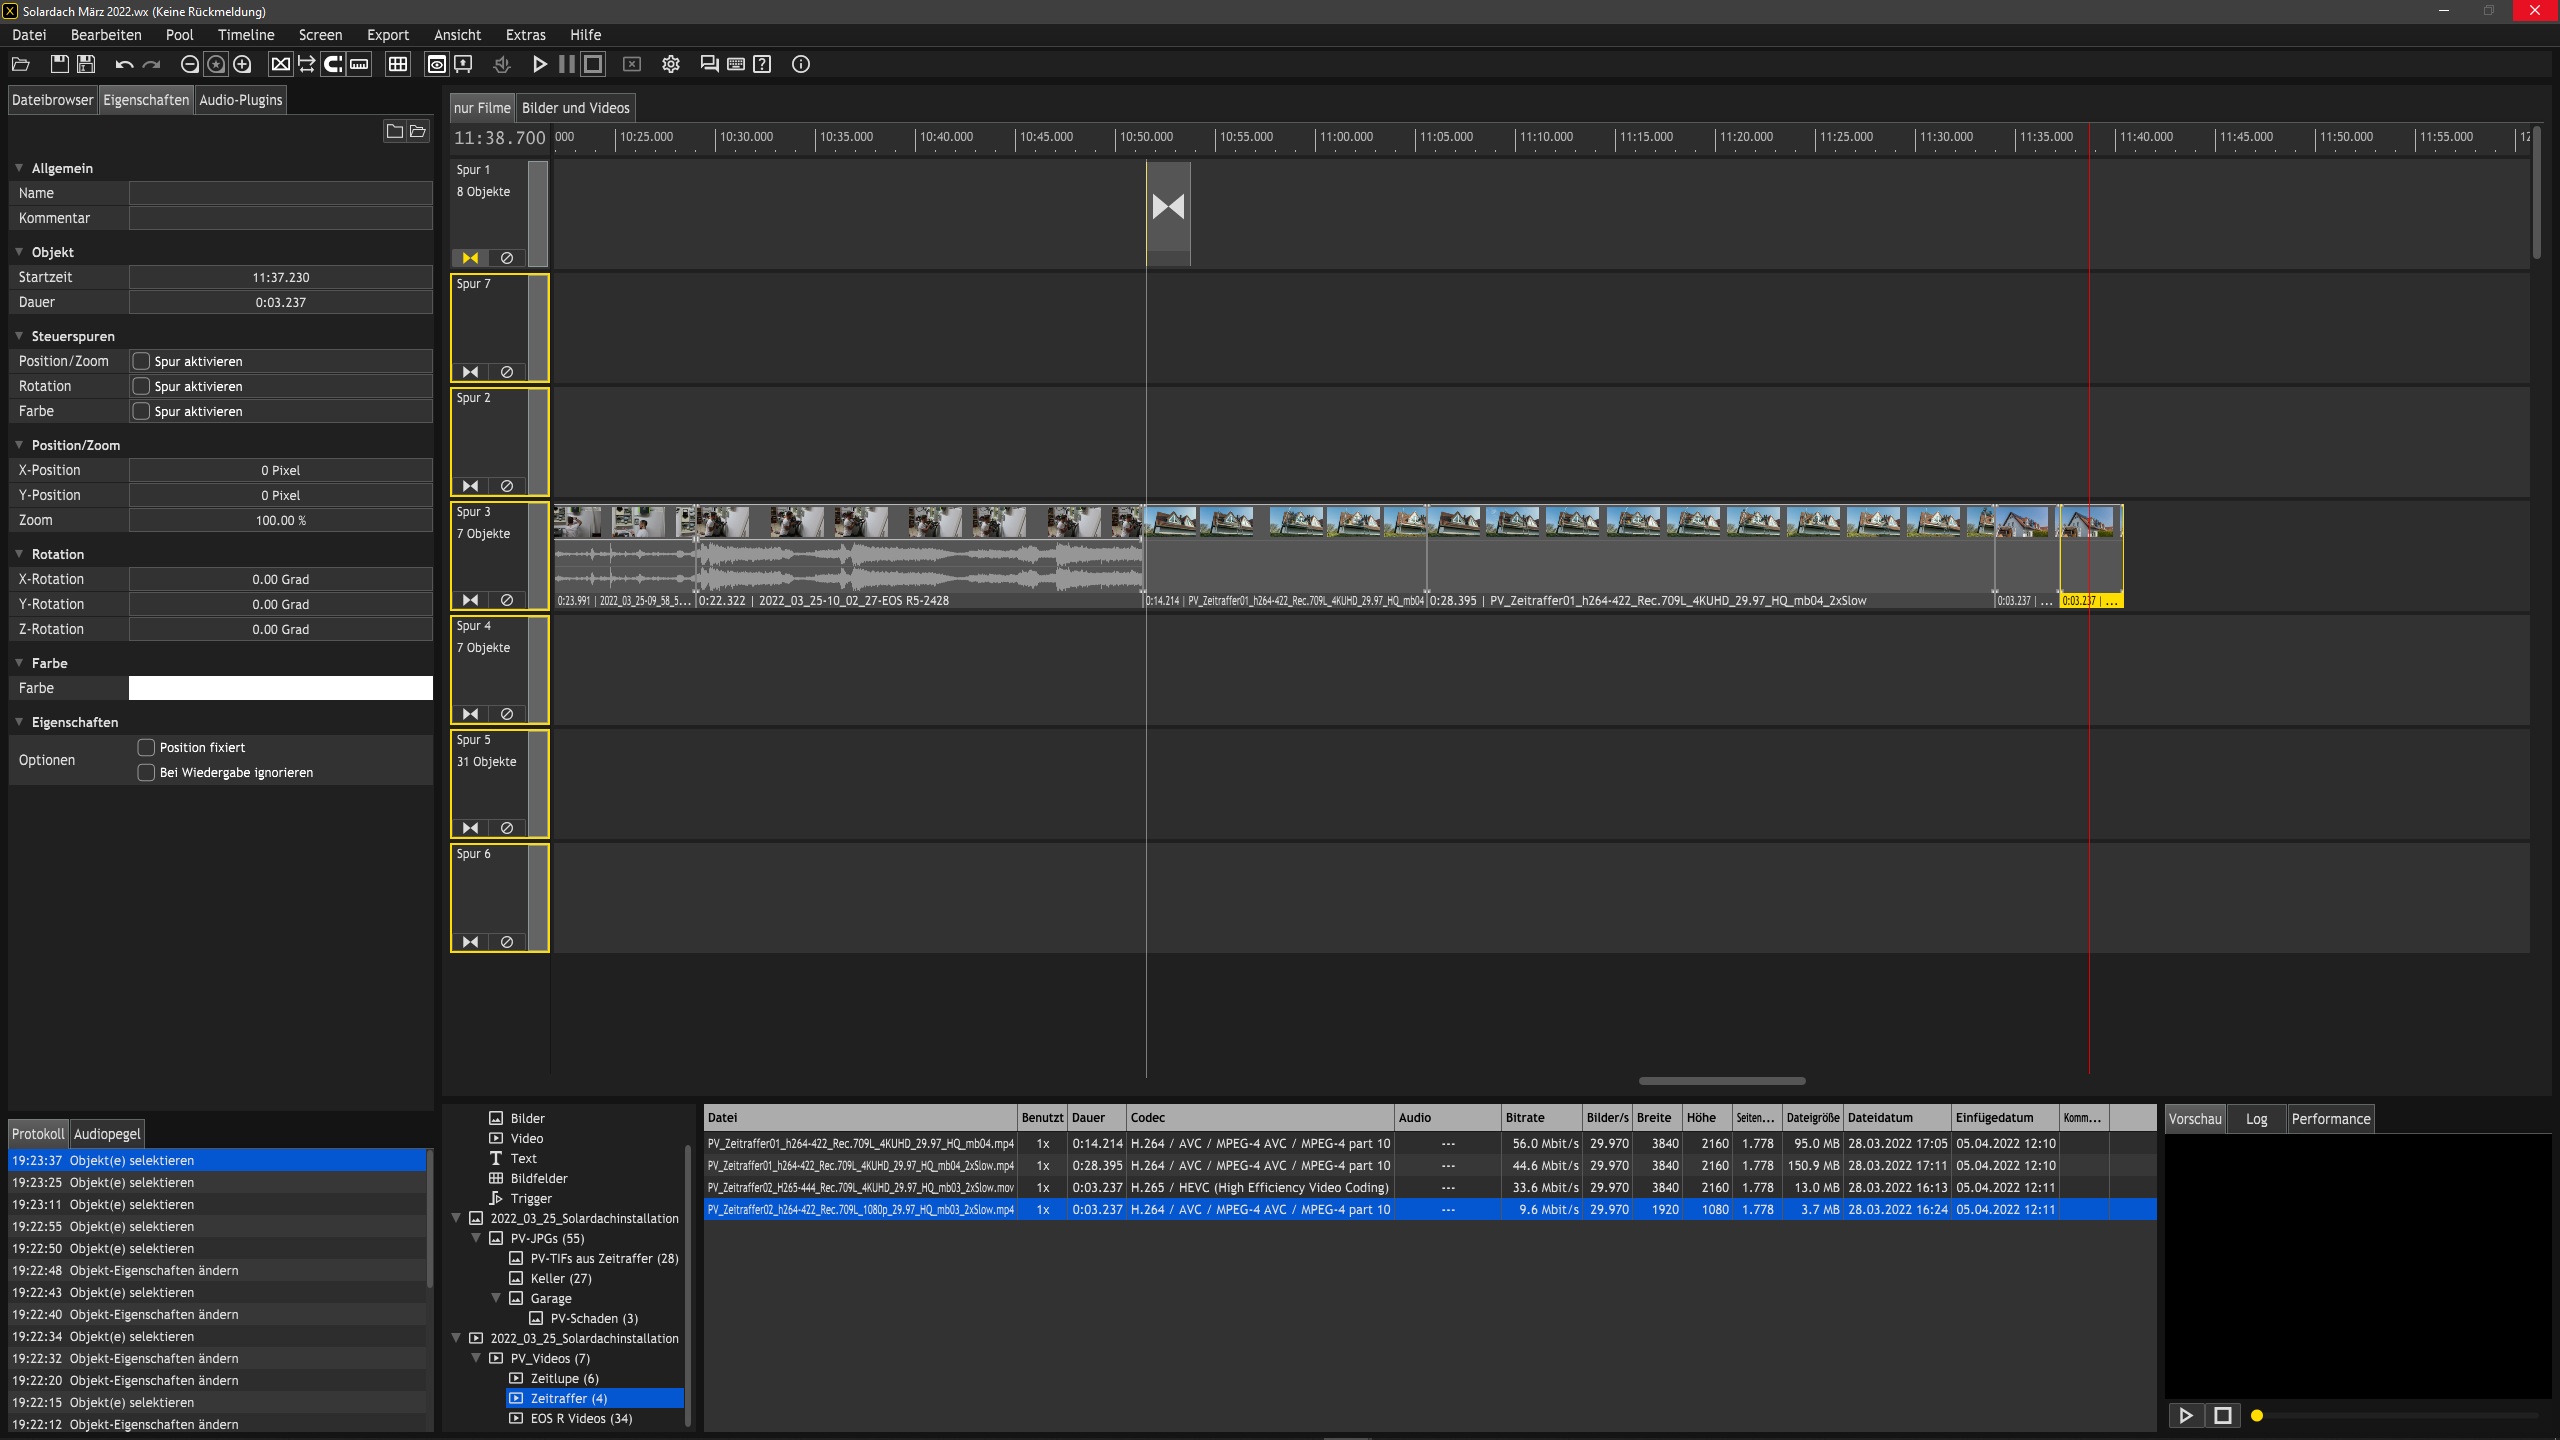The width and height of the screenshot is (2560, 1440).
Task: Open settings with the gear icon
Action: pyautogui.click(x=671, y=64)
